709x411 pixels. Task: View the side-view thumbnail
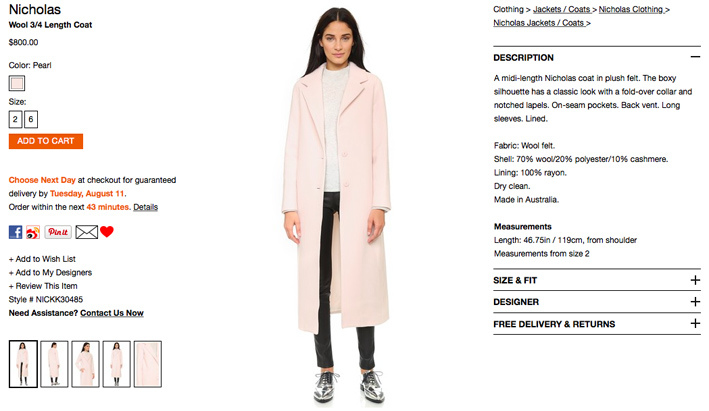[x=54, y=364]
